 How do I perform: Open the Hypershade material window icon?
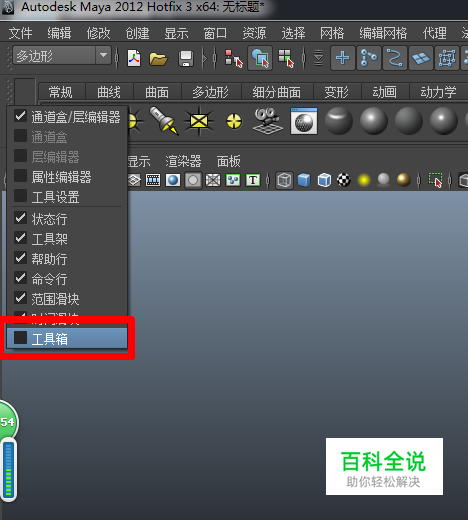pyautogui.click(x=304, y=121)
